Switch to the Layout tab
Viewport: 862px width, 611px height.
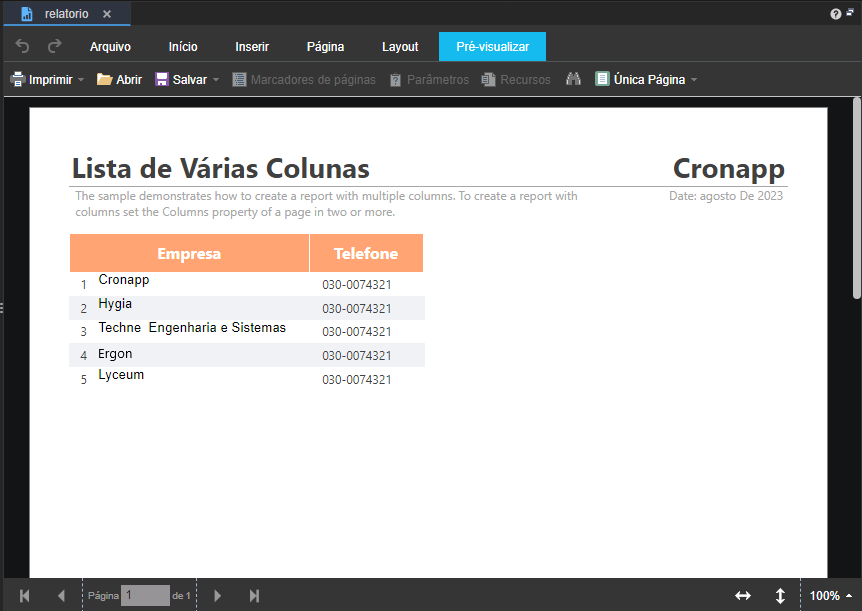400,47
